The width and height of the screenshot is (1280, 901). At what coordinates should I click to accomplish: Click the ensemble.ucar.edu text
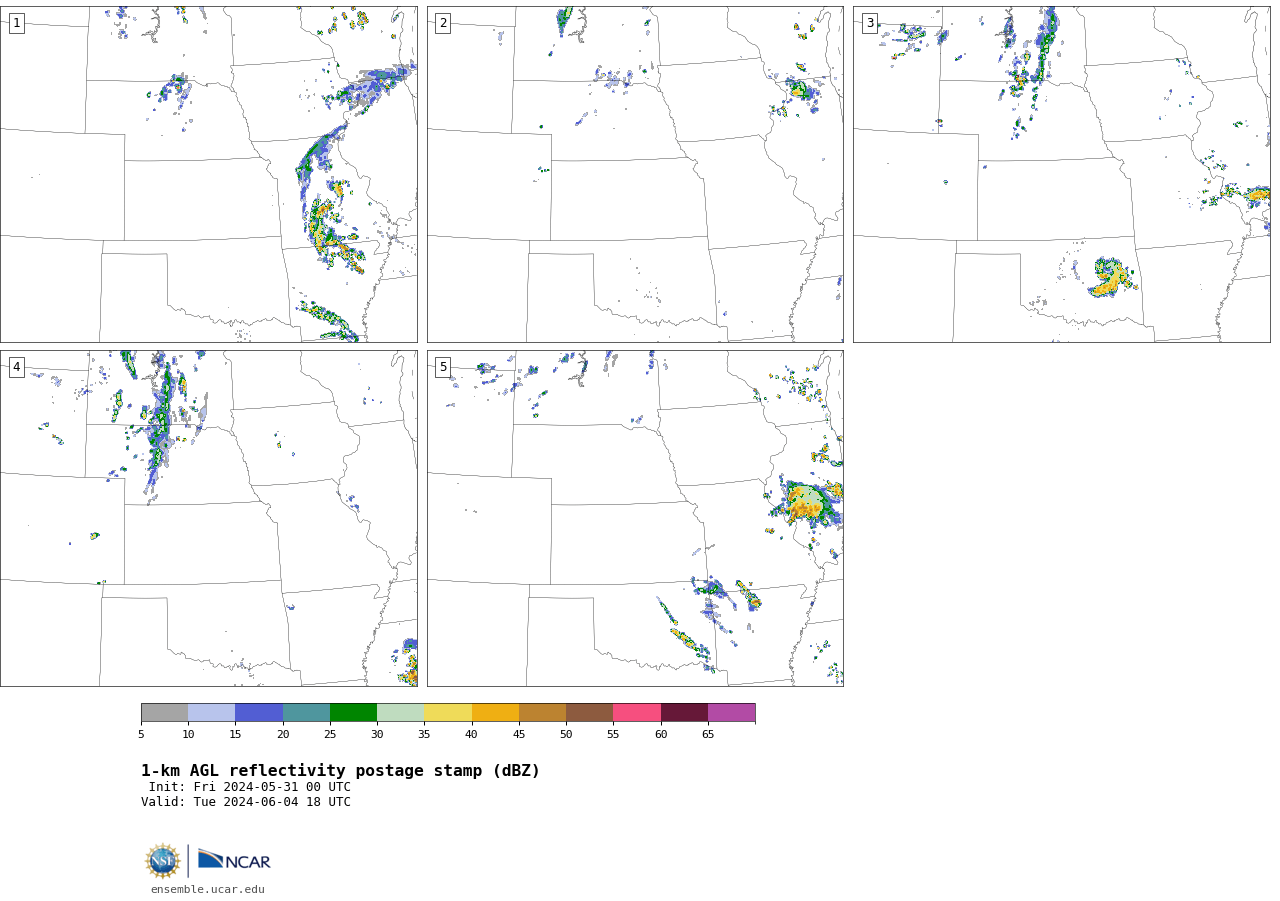point(208,890)
